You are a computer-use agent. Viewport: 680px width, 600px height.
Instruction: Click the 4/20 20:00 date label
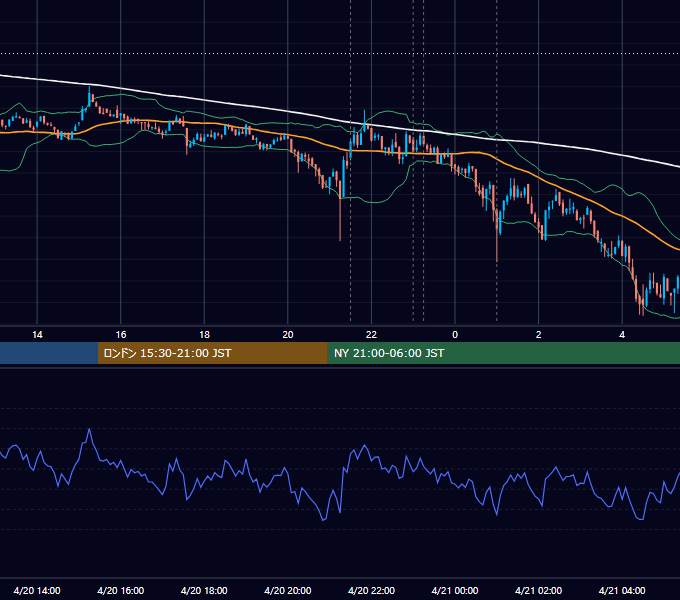(288, 590)
